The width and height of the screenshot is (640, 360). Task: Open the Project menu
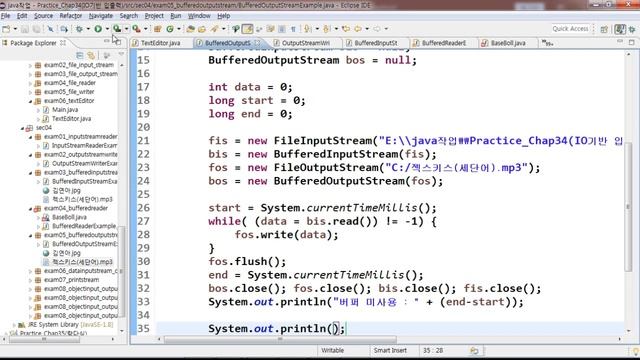click(154, 16)
